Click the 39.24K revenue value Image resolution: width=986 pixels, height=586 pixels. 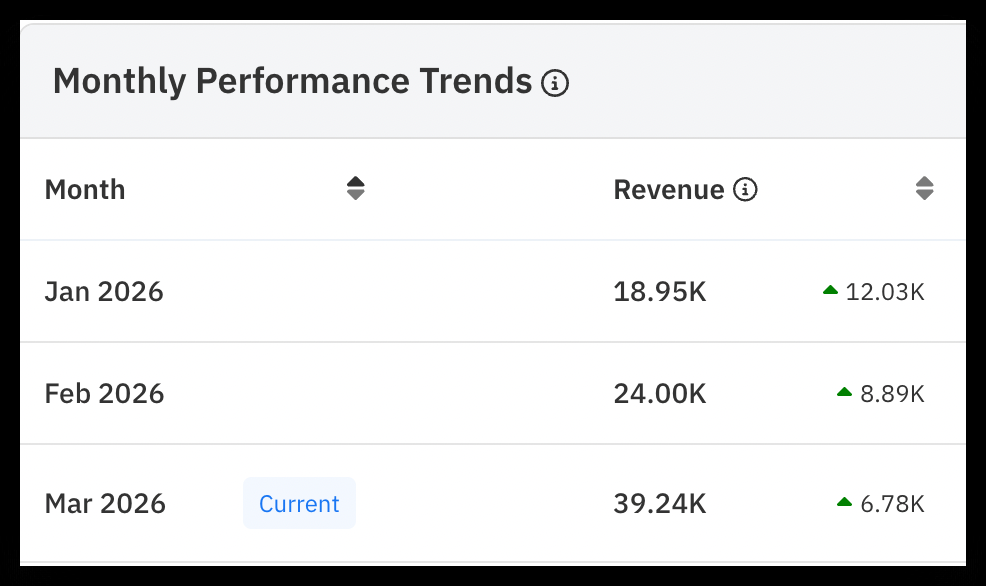pos(660,502)
